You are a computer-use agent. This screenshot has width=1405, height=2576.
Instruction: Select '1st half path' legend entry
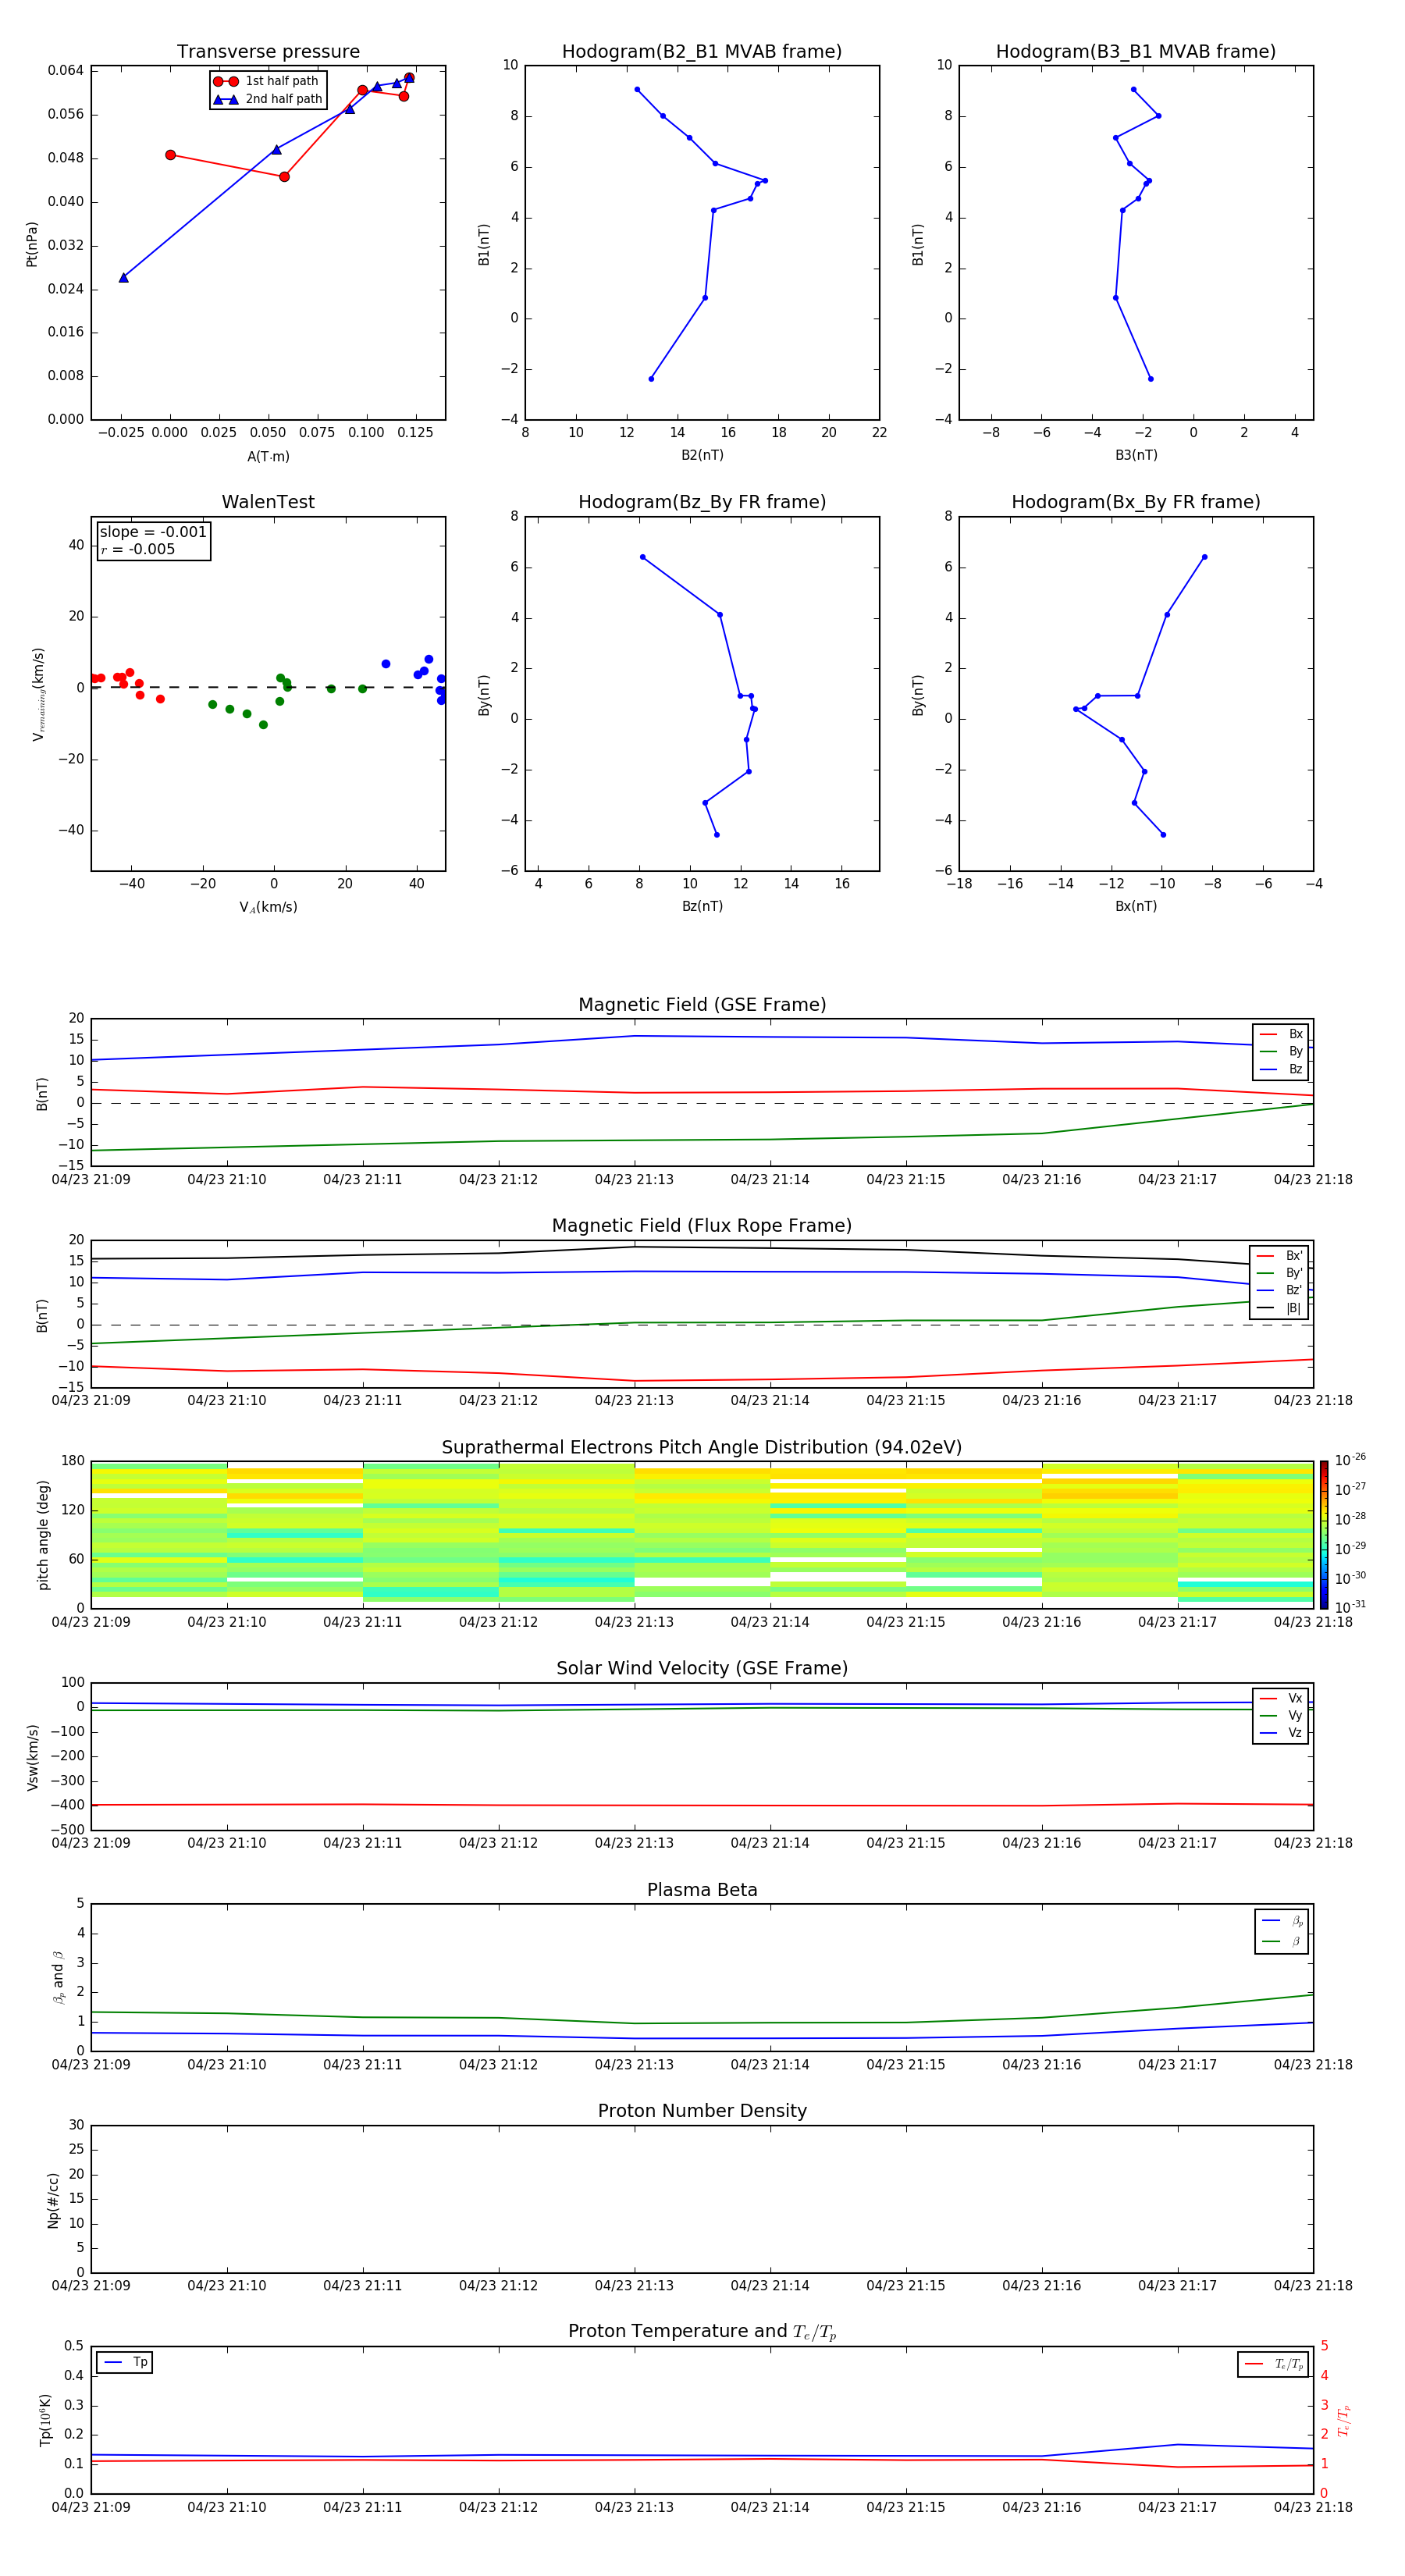coord(267,81)
